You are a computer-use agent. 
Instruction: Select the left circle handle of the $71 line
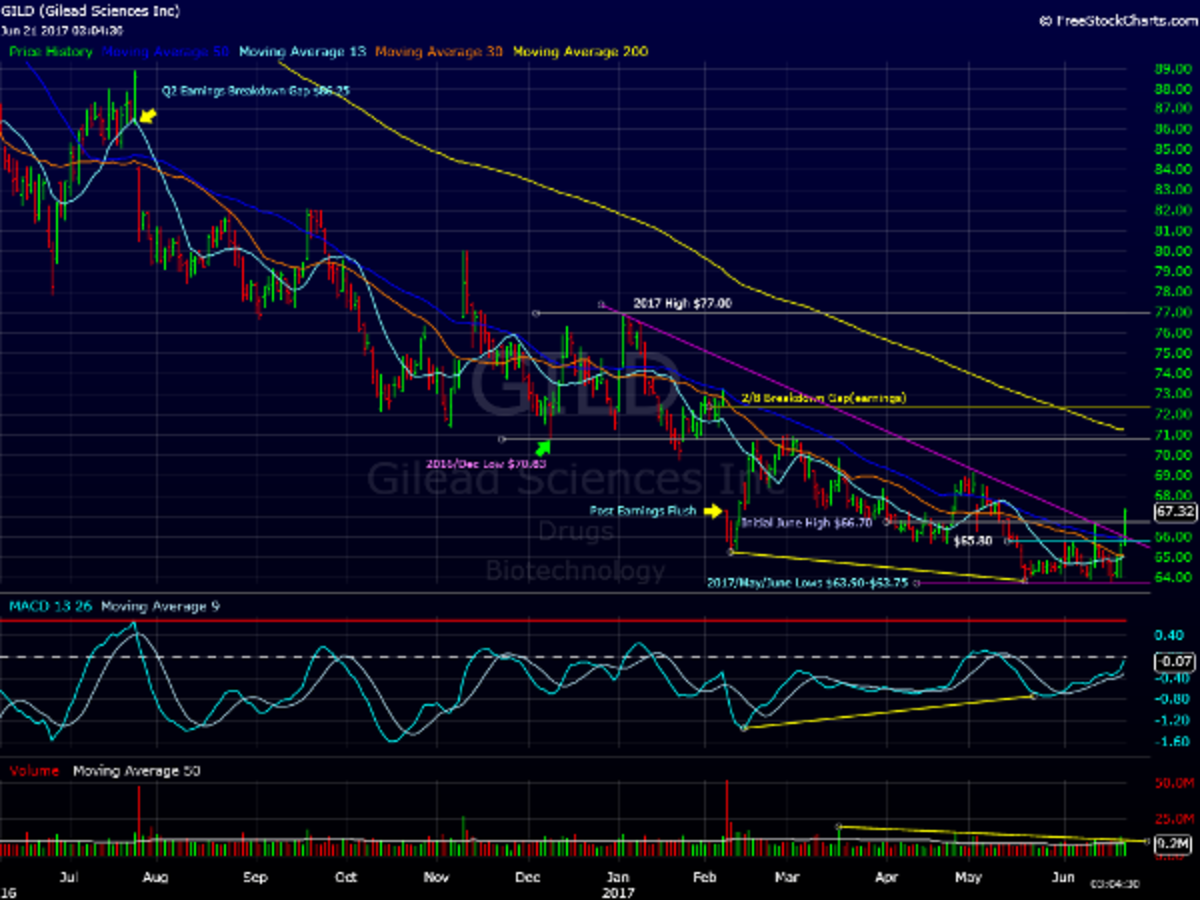[503, 439]
